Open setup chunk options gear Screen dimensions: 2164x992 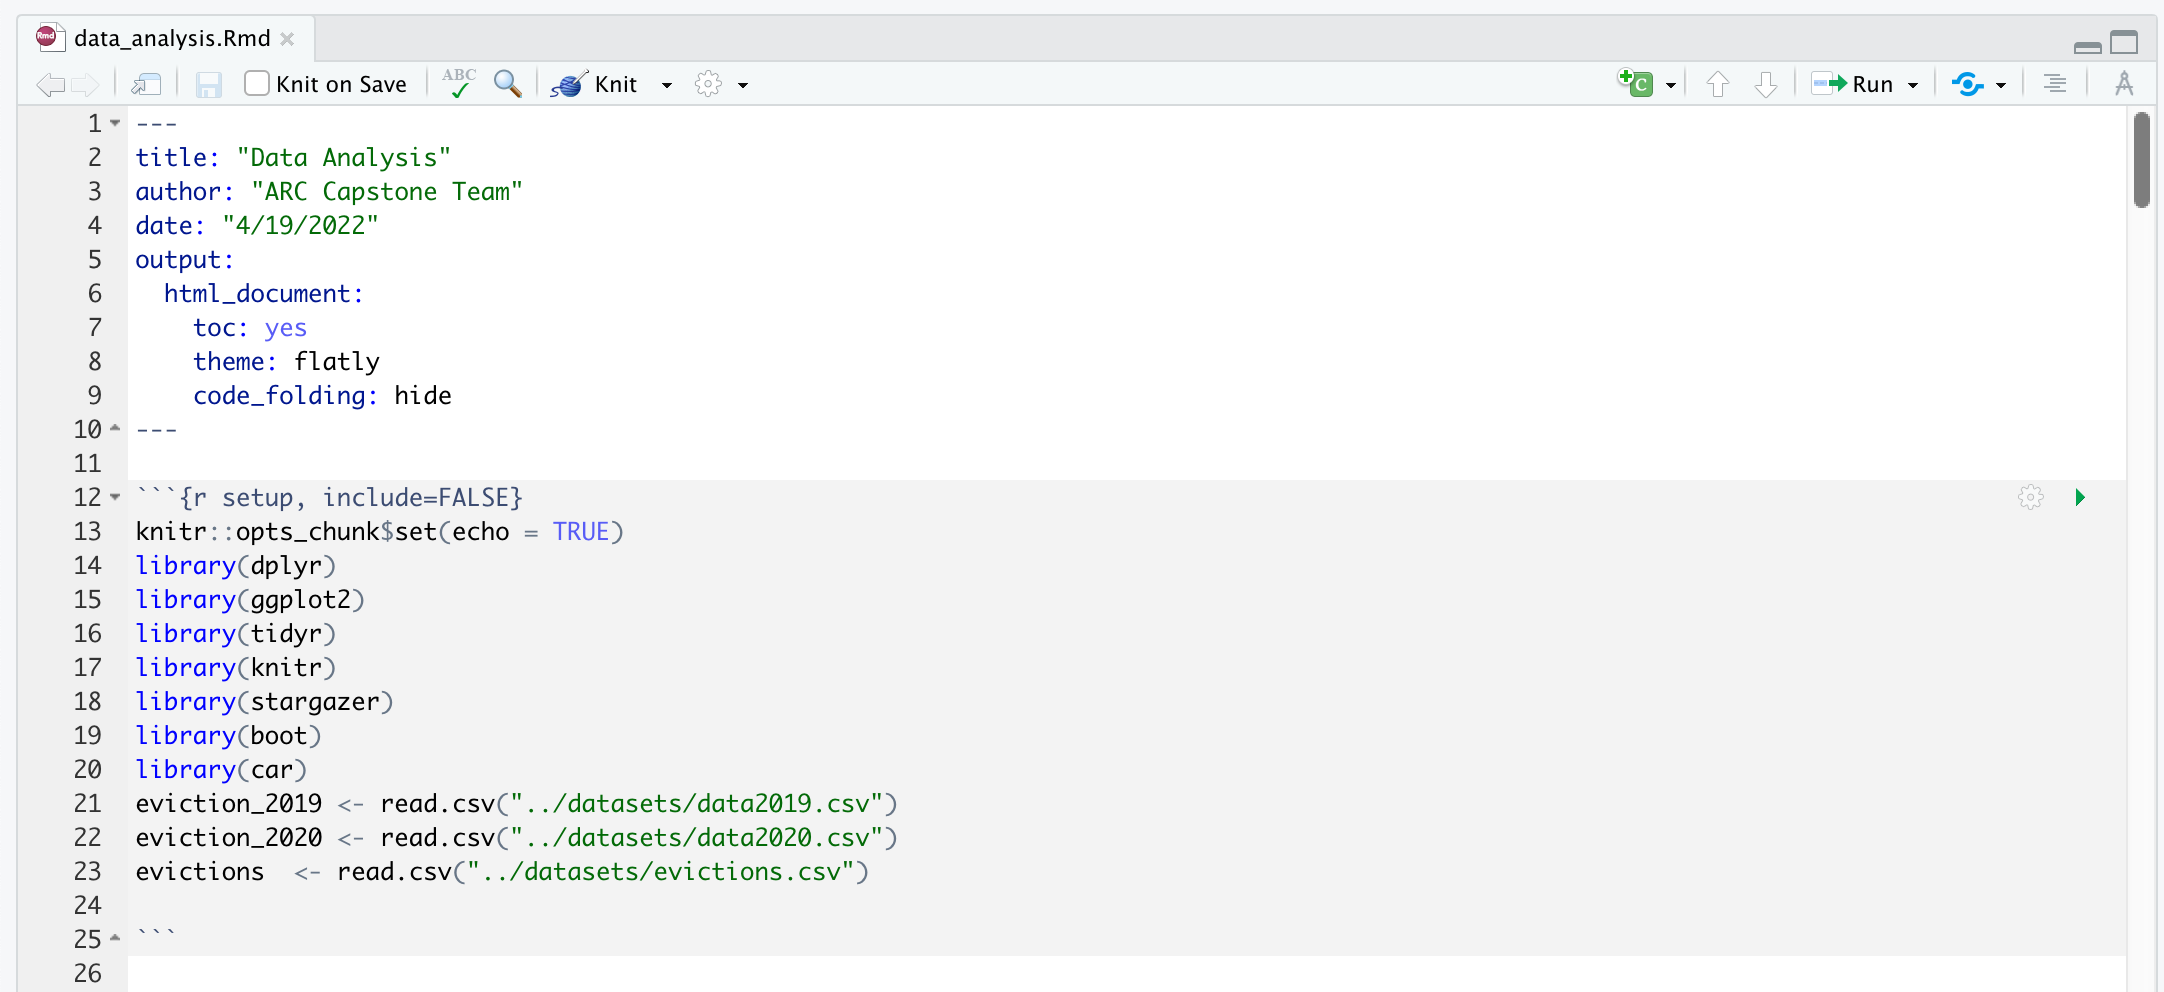(x=2031, y=497)
